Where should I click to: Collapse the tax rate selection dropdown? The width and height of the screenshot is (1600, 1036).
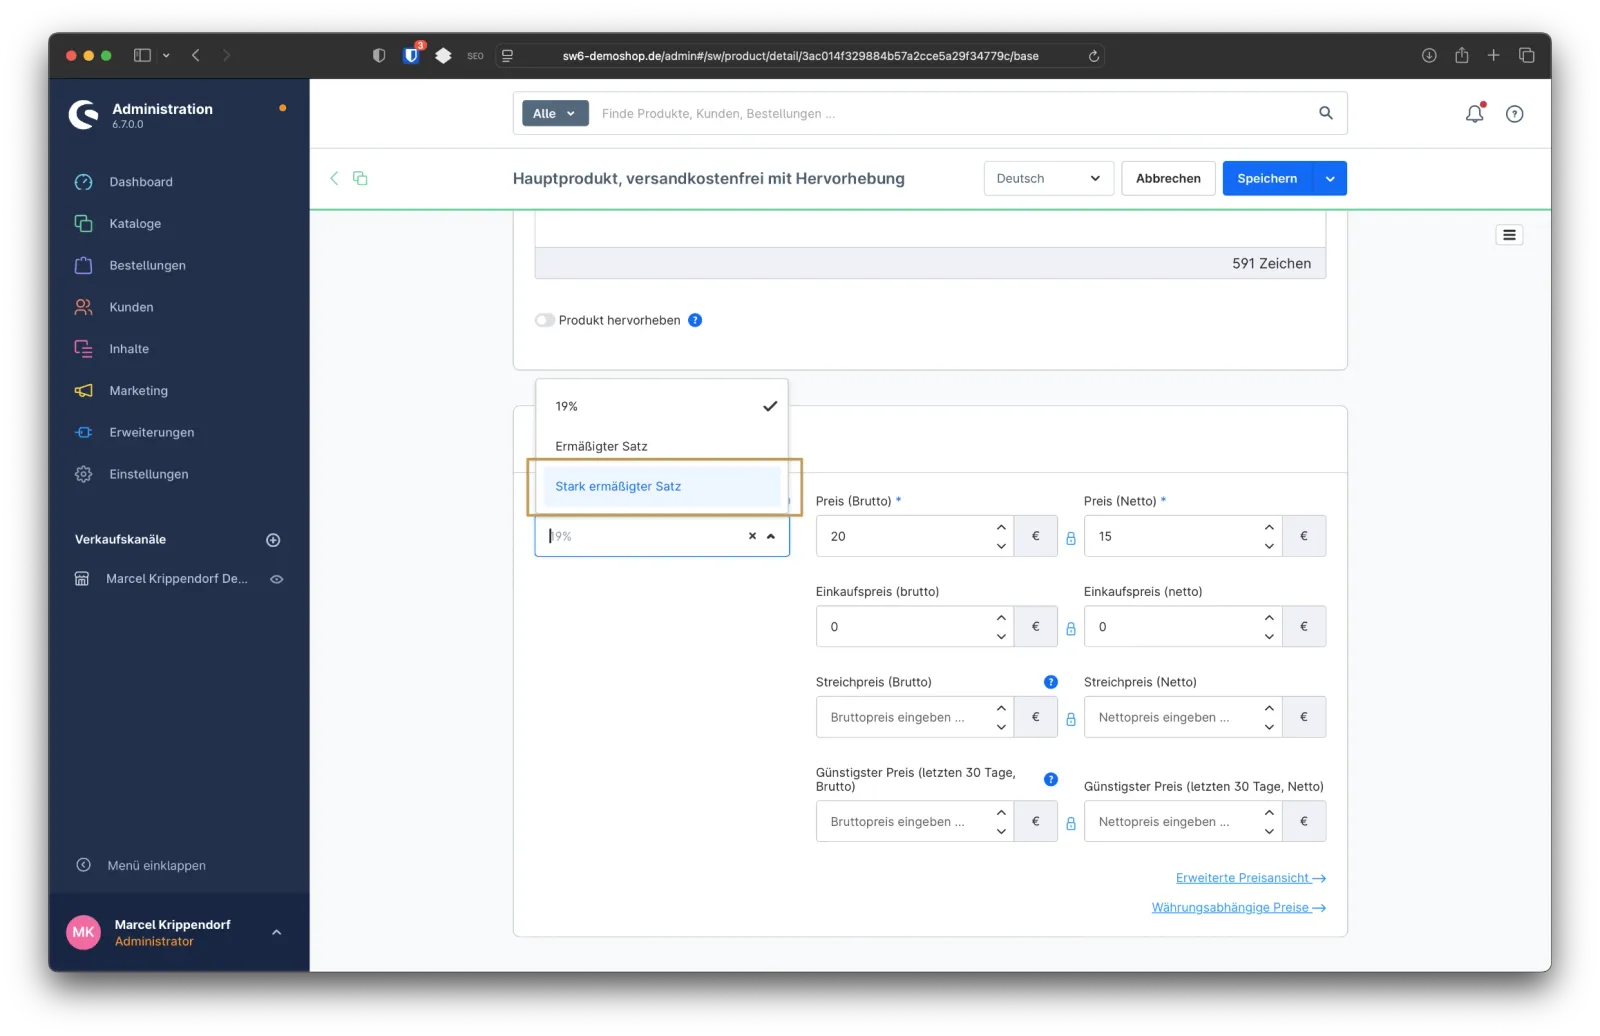point(770,536)
